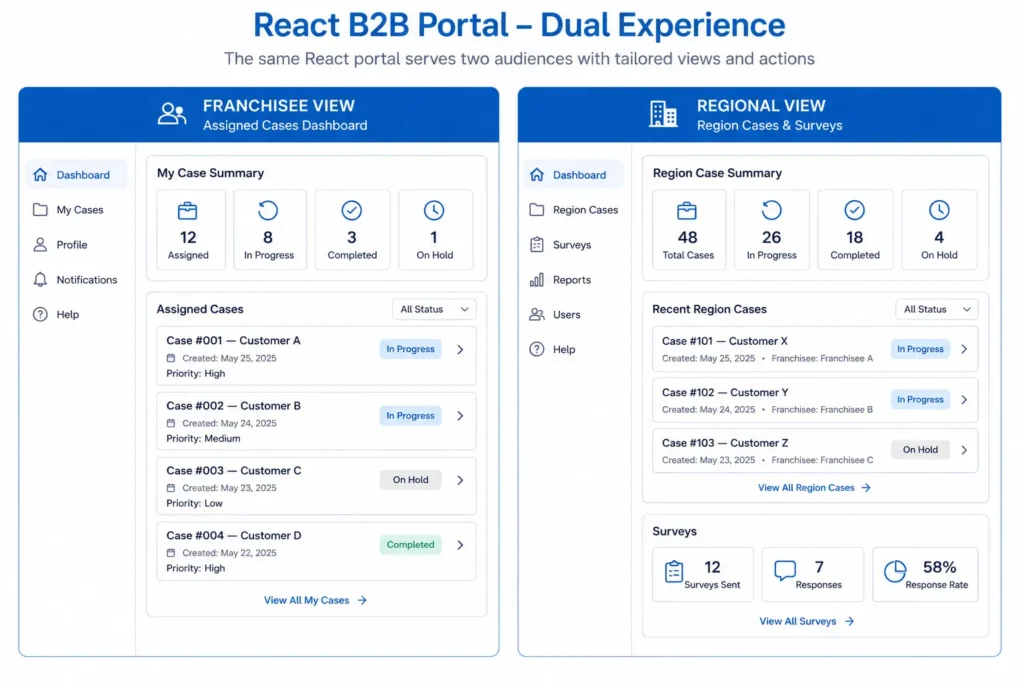Open Help in the Regional sidebar
The width and height of the screenshot is (1024, 683).
573,349
